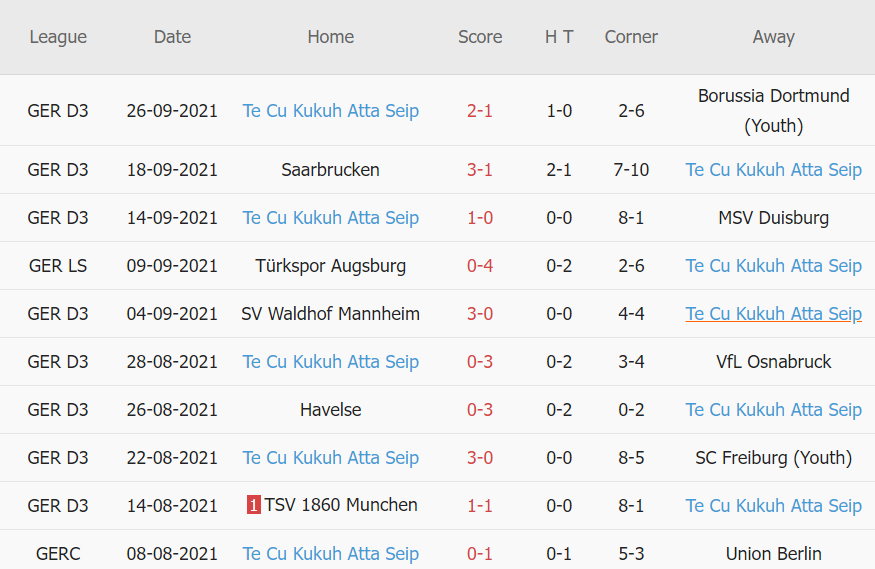Click the 0-4 score of Türkspor Augsburg match

click(480, 266)
